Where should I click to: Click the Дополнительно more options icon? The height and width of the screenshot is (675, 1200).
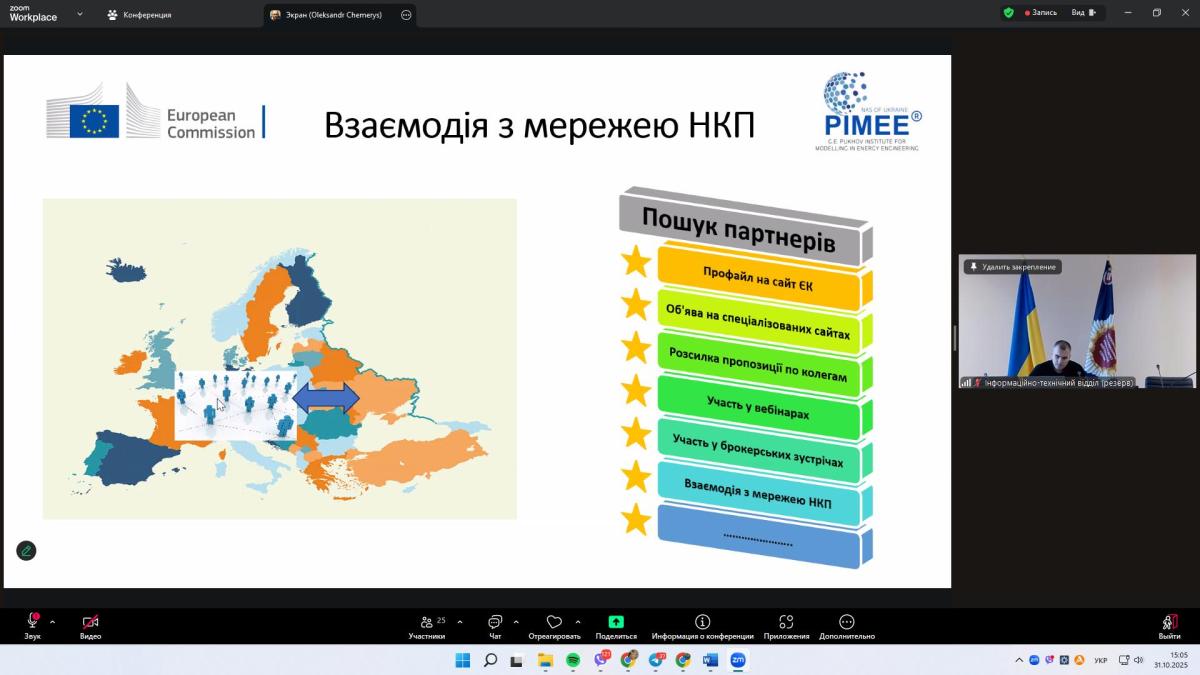(x=847, y=626)
